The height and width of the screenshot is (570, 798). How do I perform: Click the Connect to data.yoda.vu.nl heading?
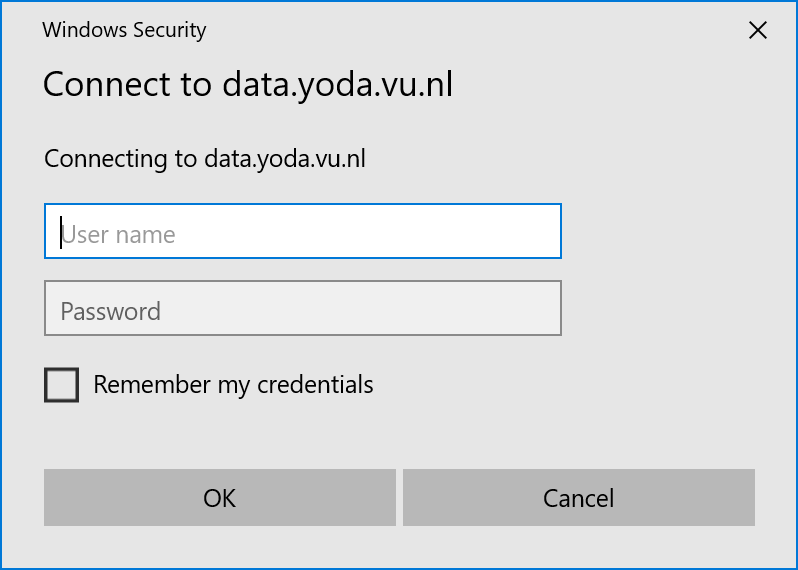[247, 84]
